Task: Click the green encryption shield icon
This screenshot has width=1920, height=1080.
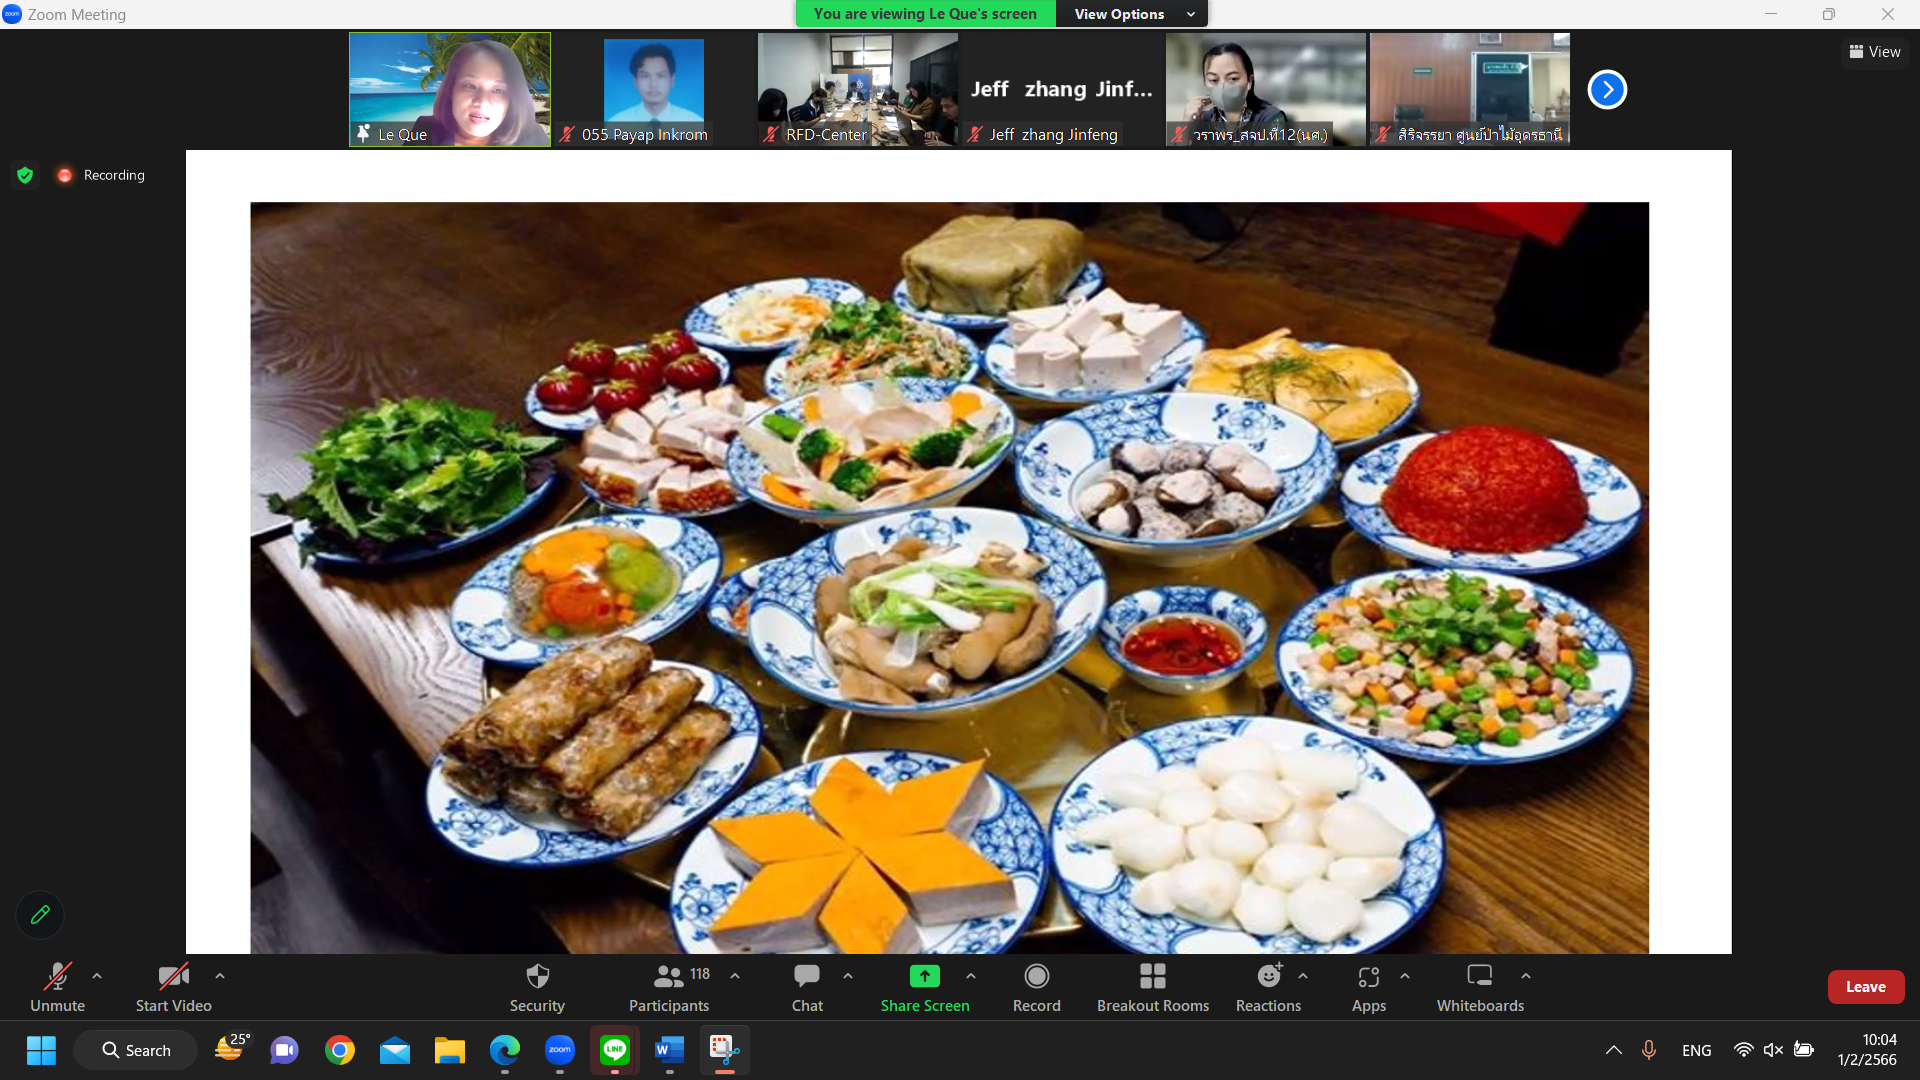Action: 25,175
